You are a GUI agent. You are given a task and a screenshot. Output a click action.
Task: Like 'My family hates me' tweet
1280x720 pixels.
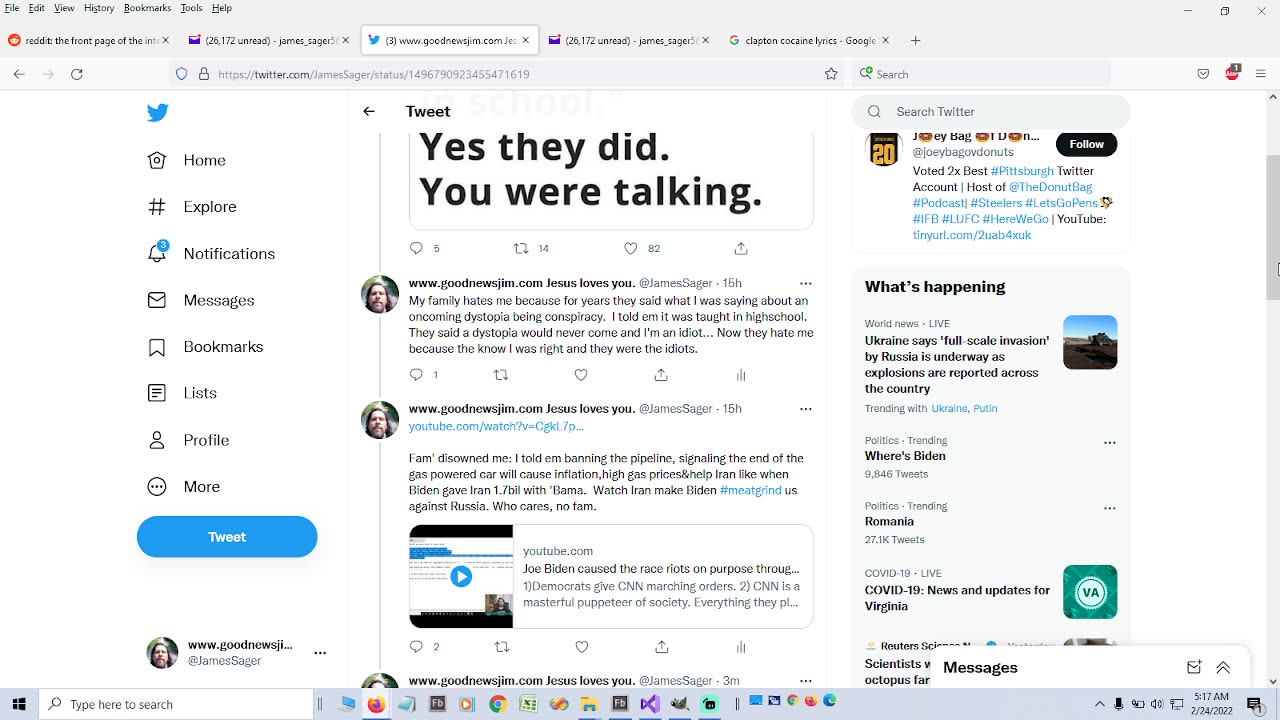tap(581, 375)
